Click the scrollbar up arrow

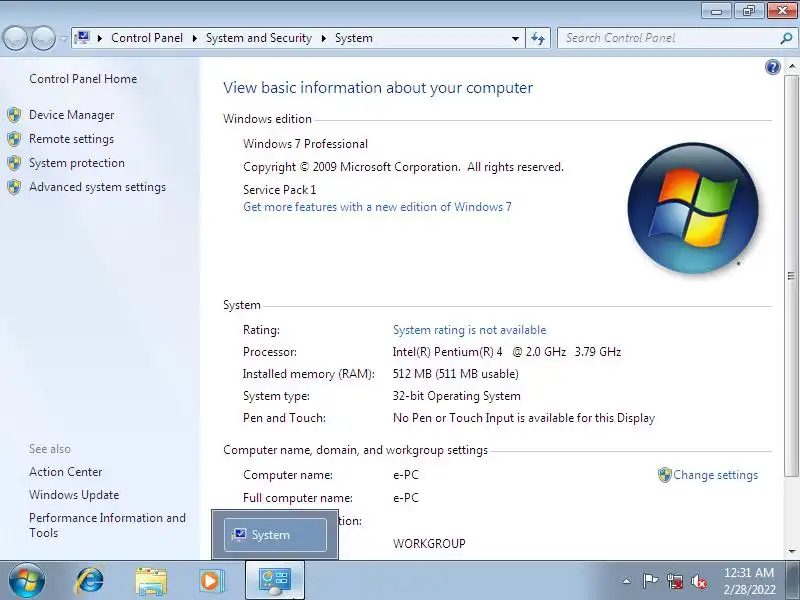coord(792,66)
